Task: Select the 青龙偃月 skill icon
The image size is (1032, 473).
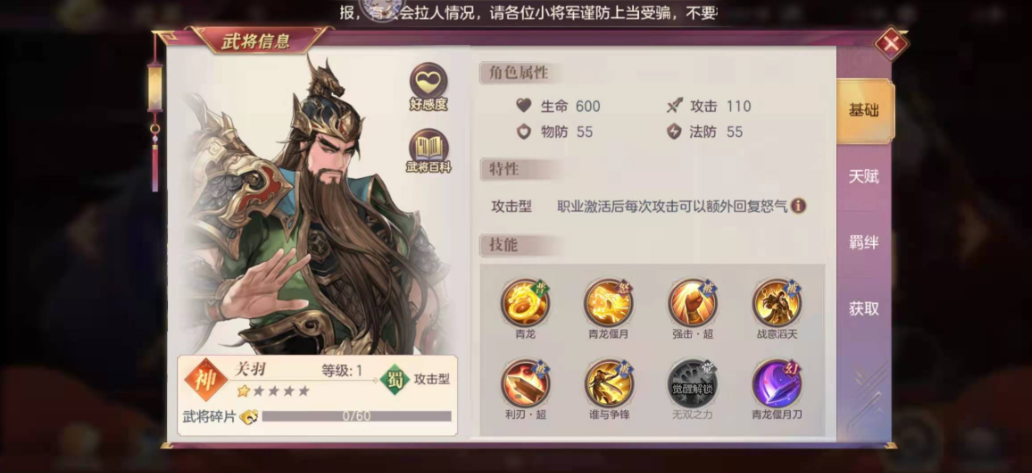Action: (609, 303)
